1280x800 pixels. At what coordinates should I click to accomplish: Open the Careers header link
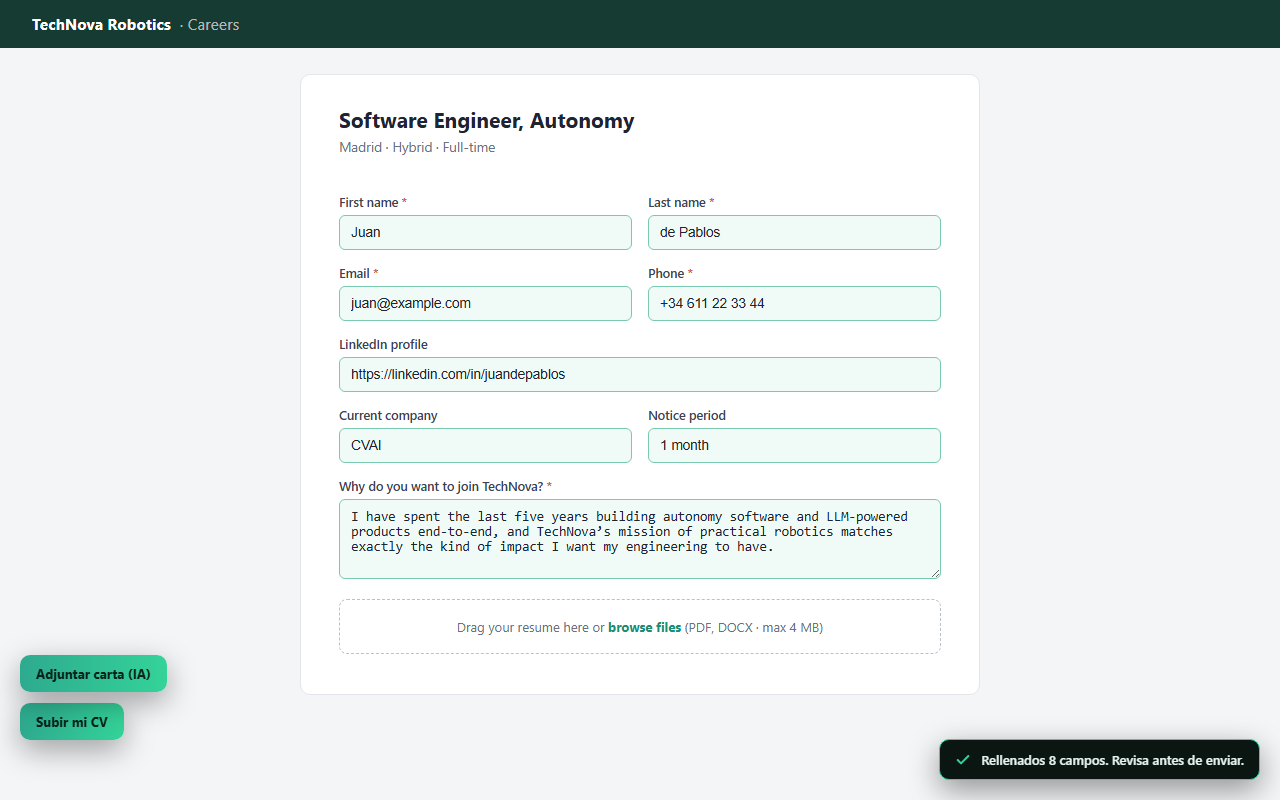click(x=213, y=24)
